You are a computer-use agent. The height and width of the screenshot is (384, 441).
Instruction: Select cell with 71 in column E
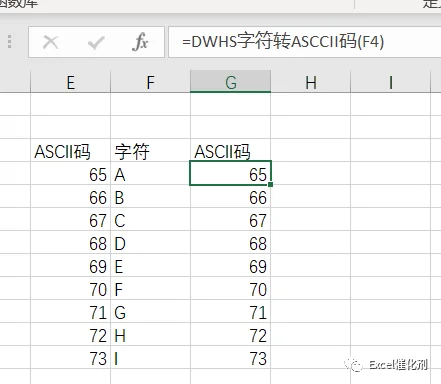70,311
